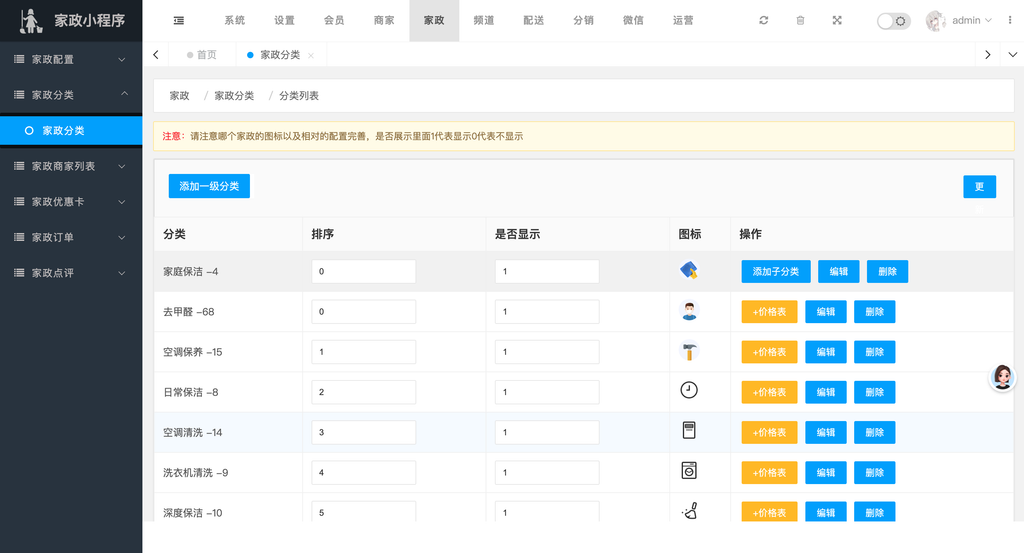The width and height of the screenshot is (1024, 553).
Task: Click the 空调清洗 row icon
Action: pyautogui.click(x=689, y=430)
